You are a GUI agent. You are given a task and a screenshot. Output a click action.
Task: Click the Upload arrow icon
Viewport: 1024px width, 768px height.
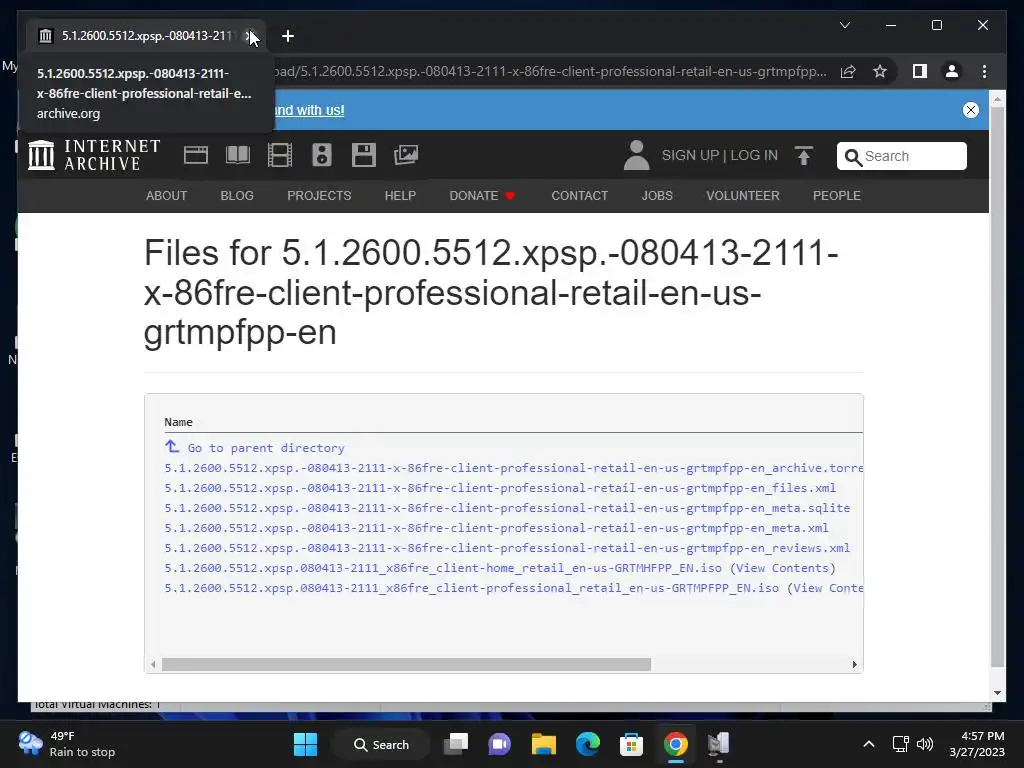(x=804, y=155)
